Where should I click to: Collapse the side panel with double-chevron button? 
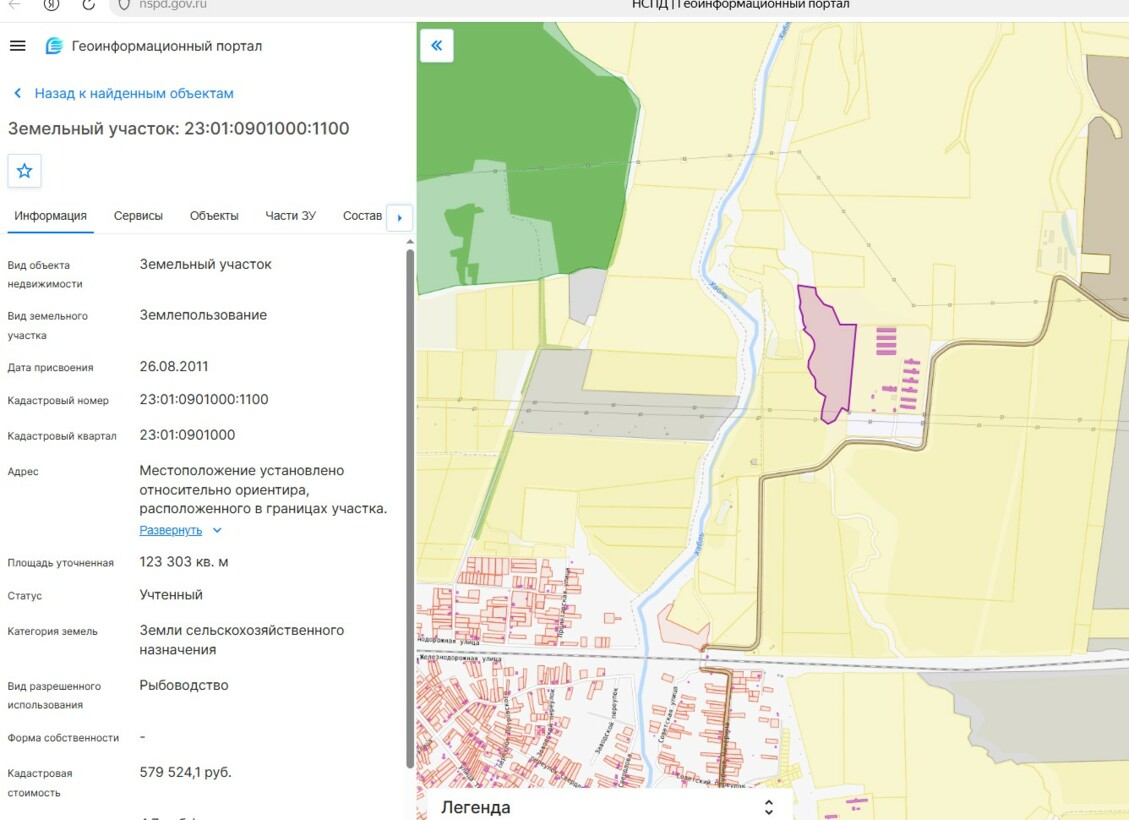[x=436, y=45]
